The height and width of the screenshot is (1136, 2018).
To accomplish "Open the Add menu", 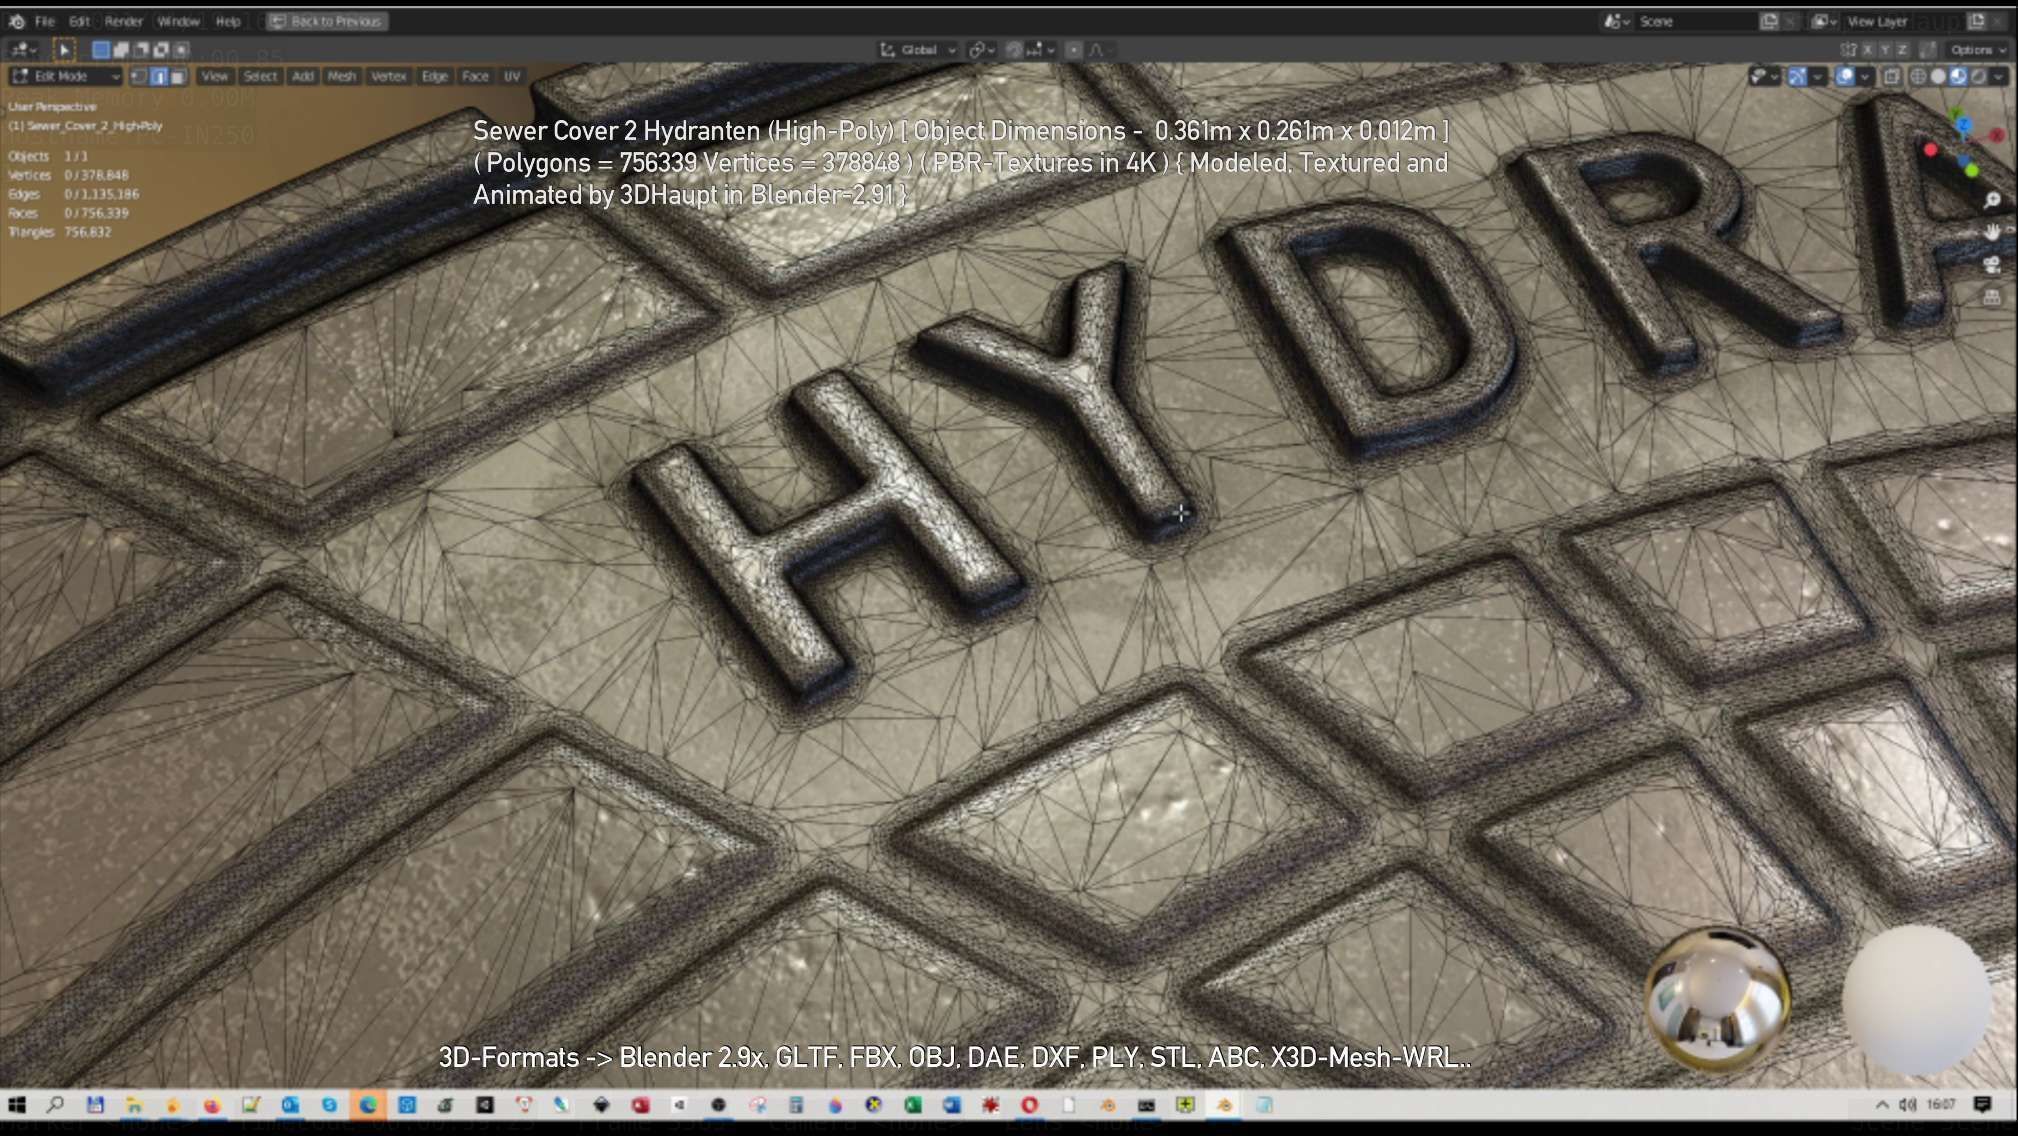I will 303,76.
